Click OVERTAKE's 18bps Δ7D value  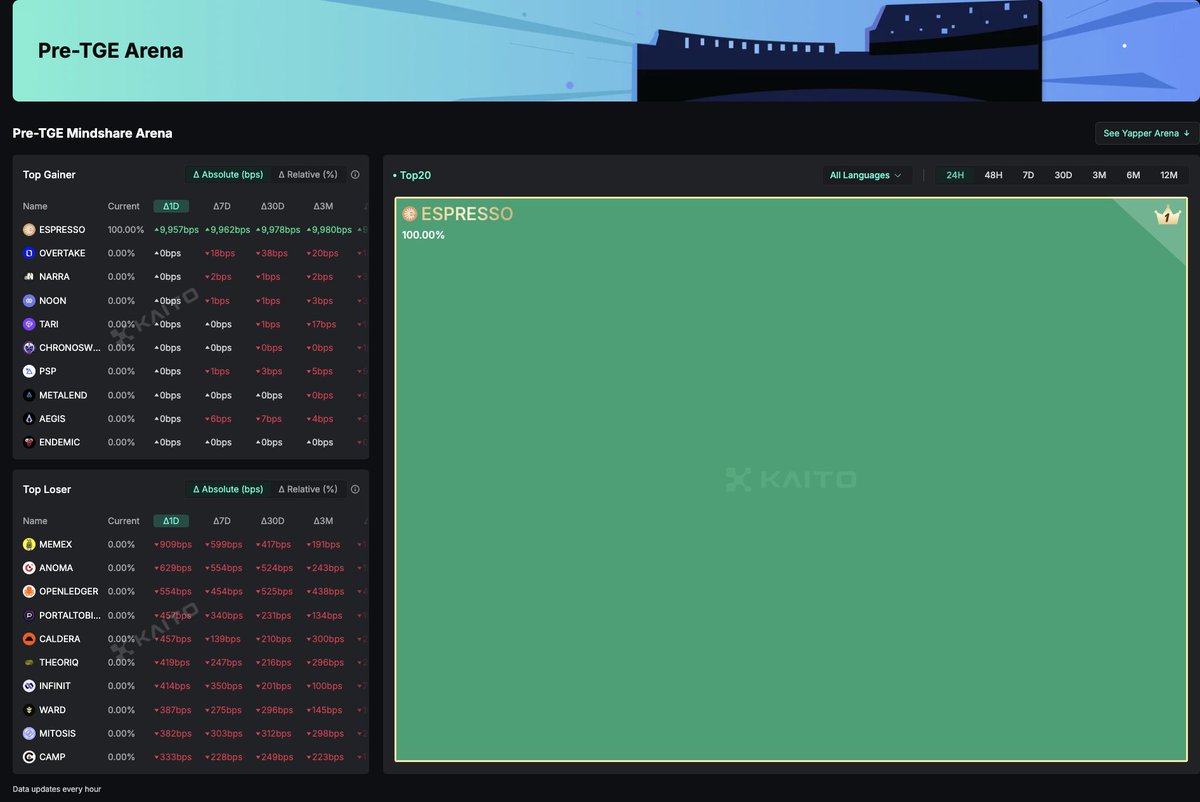coord(220,253)
